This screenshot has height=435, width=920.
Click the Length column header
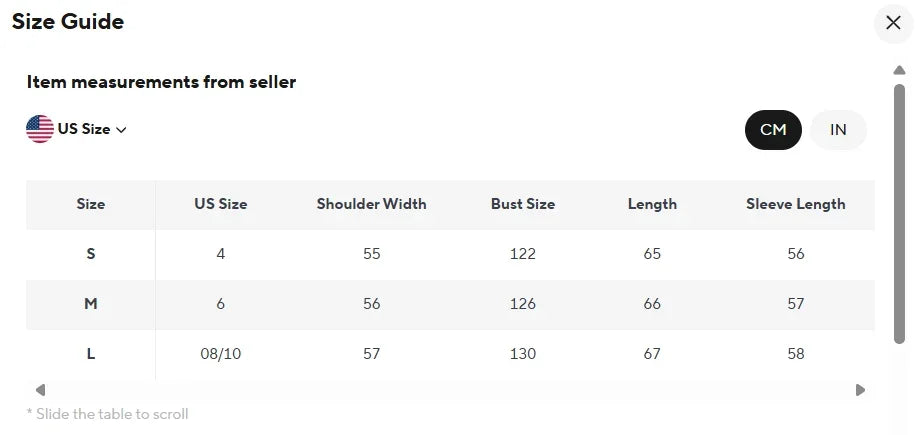pos(652,204)
